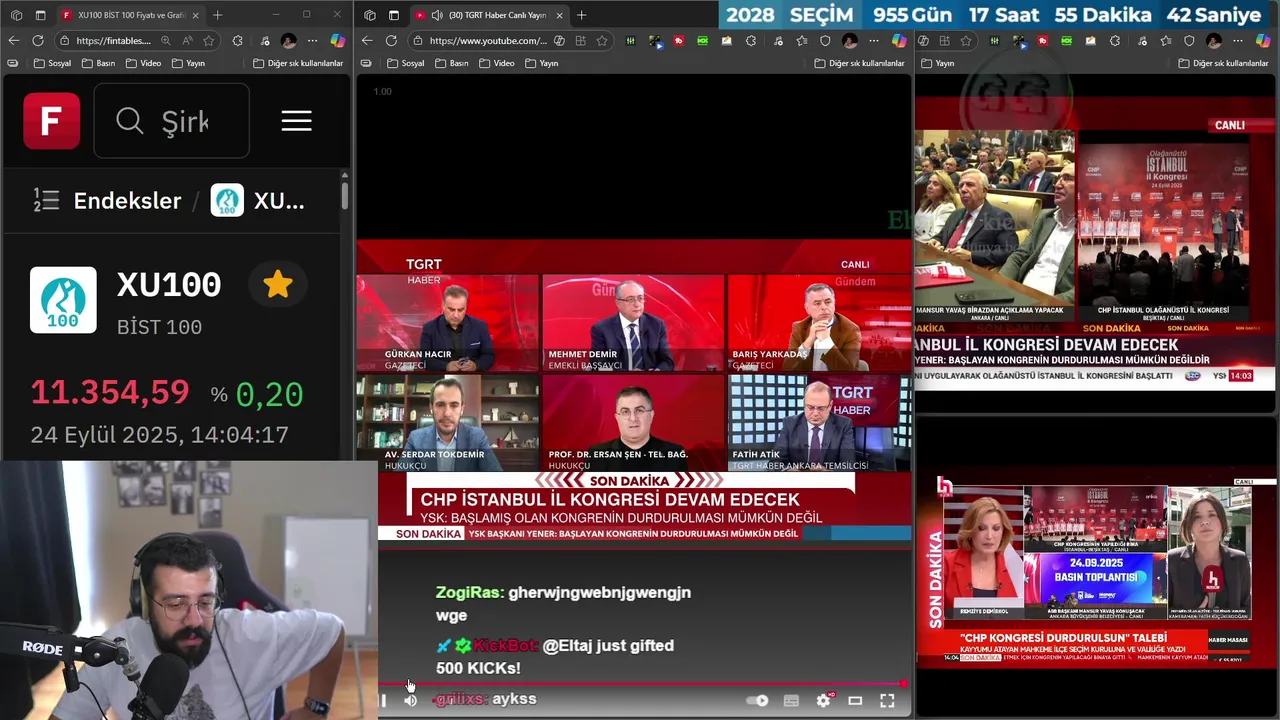Open Copilot in the rightmost window
1280x720 pixels.
click(1263, 41)
